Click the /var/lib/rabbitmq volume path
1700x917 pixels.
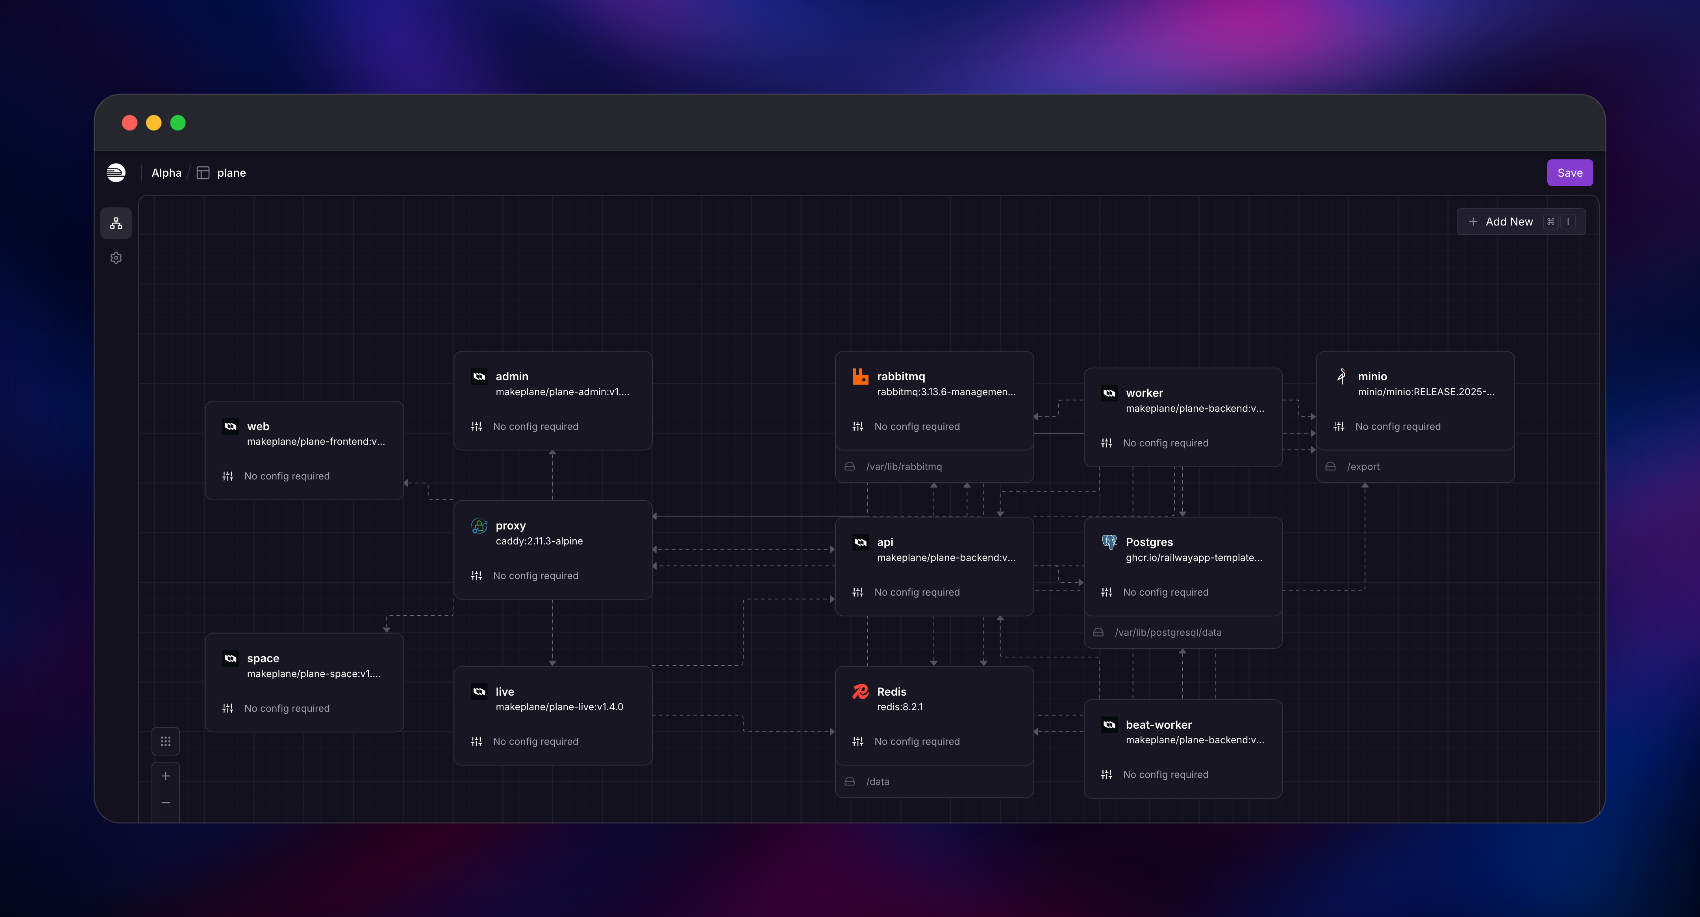904,467
